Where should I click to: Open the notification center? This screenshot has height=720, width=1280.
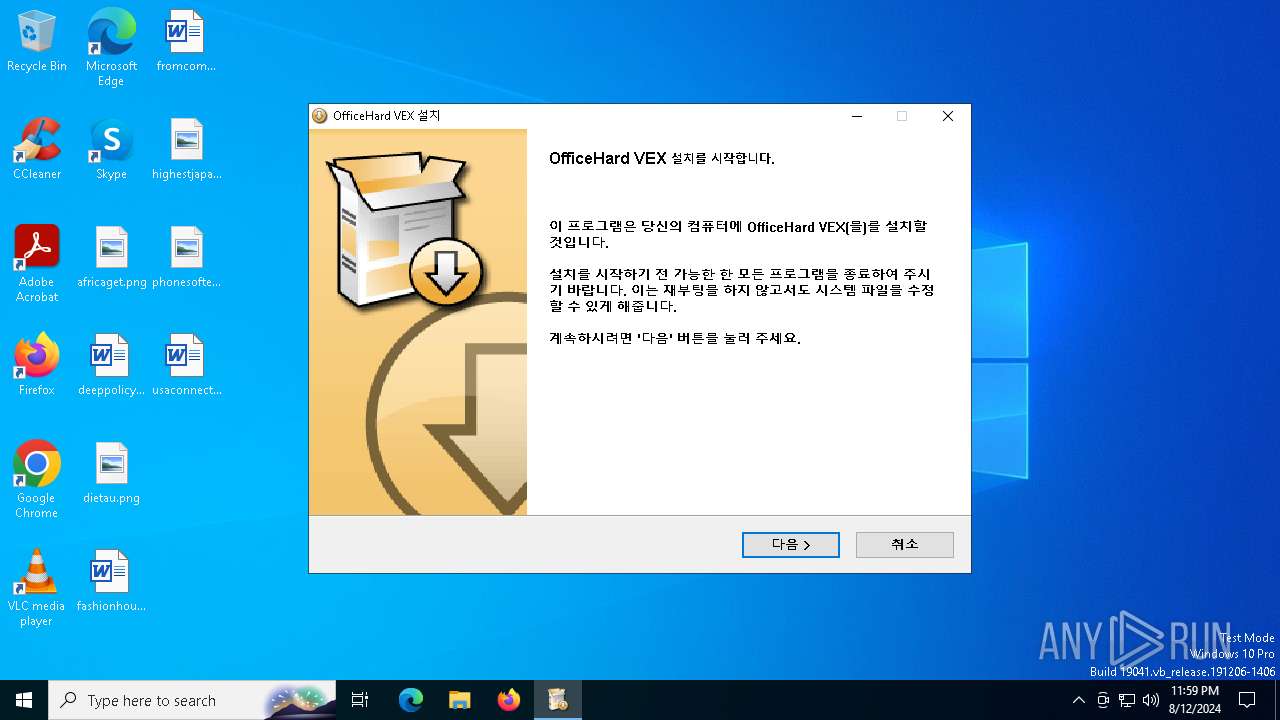[x=1247, y=700]
